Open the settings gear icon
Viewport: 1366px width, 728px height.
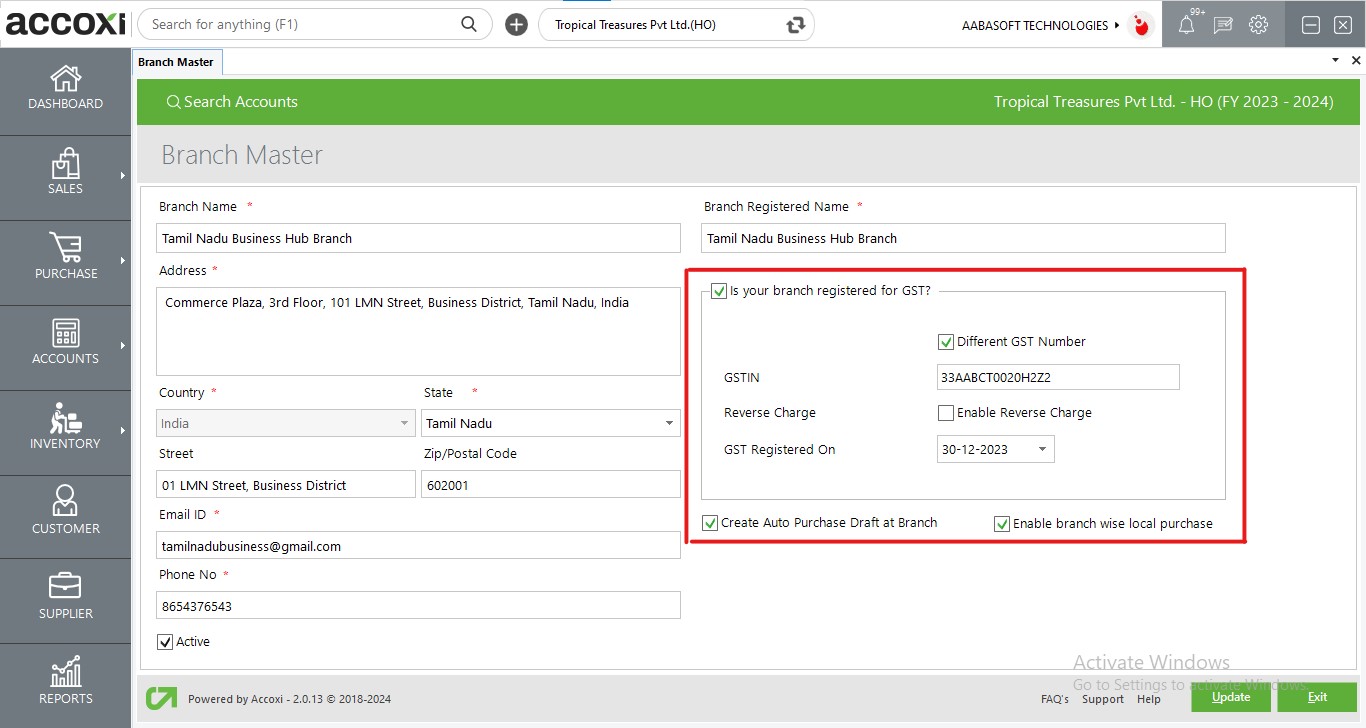tap(1258, 25)
